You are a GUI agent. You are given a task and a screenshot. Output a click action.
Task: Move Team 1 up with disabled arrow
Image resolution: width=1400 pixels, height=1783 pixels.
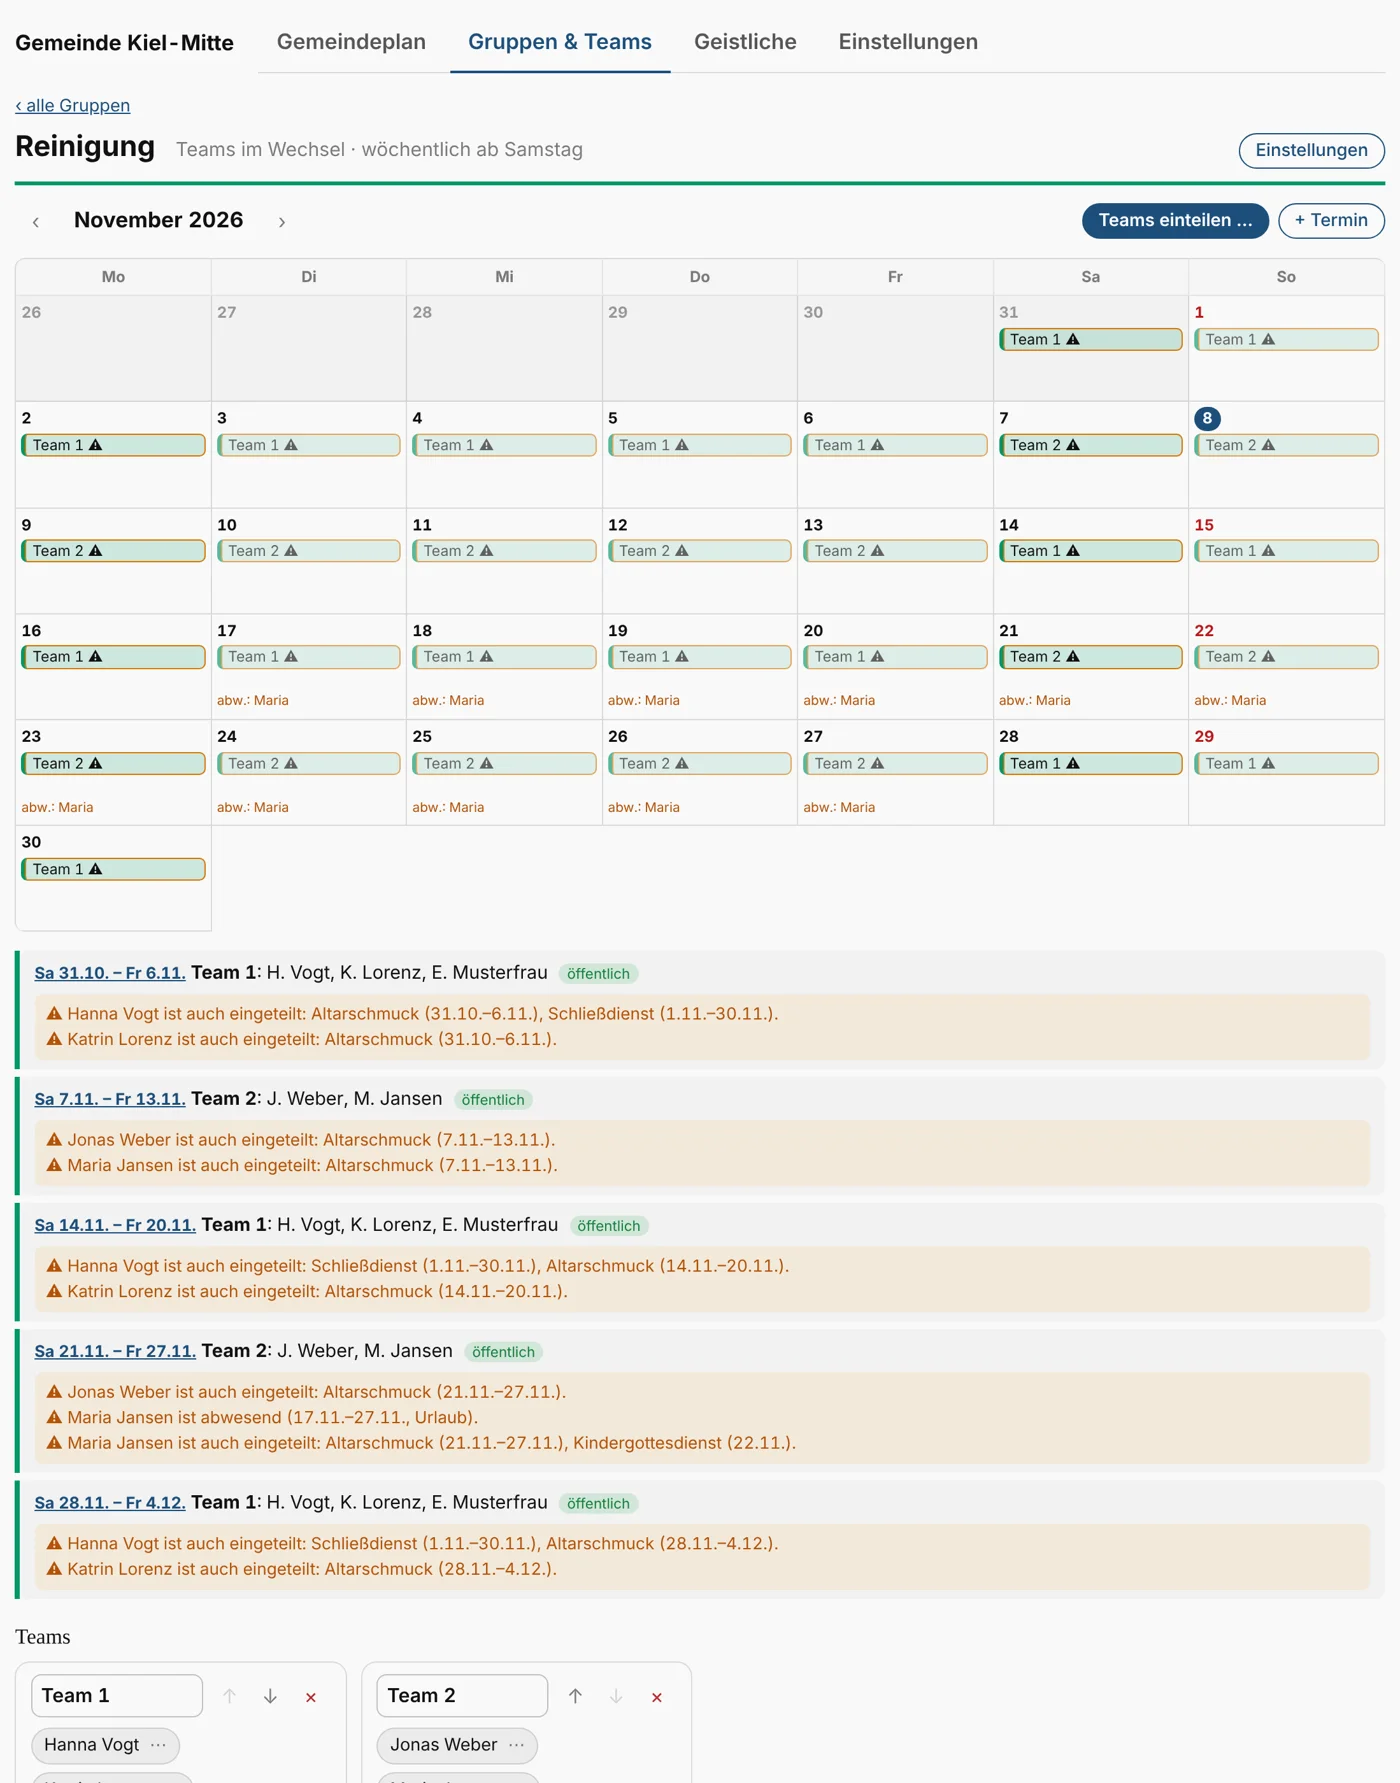tap(229, 1697)
